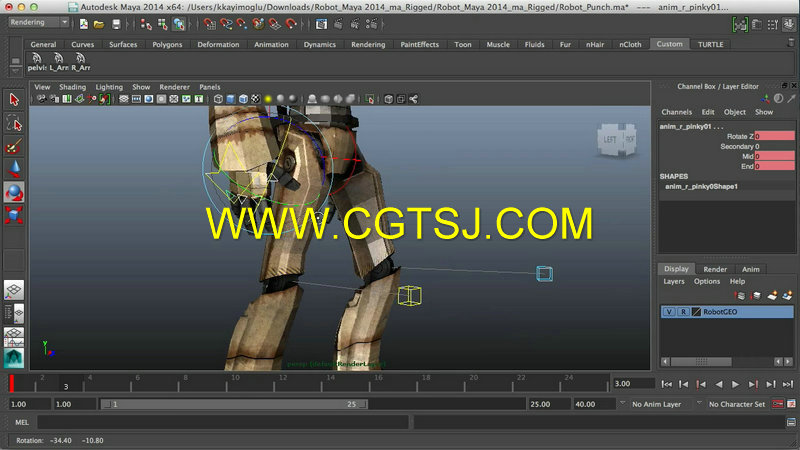Click the view cube LEFT face
The height and width of the screenshot is (450, 800).
(x=610, y=139)
